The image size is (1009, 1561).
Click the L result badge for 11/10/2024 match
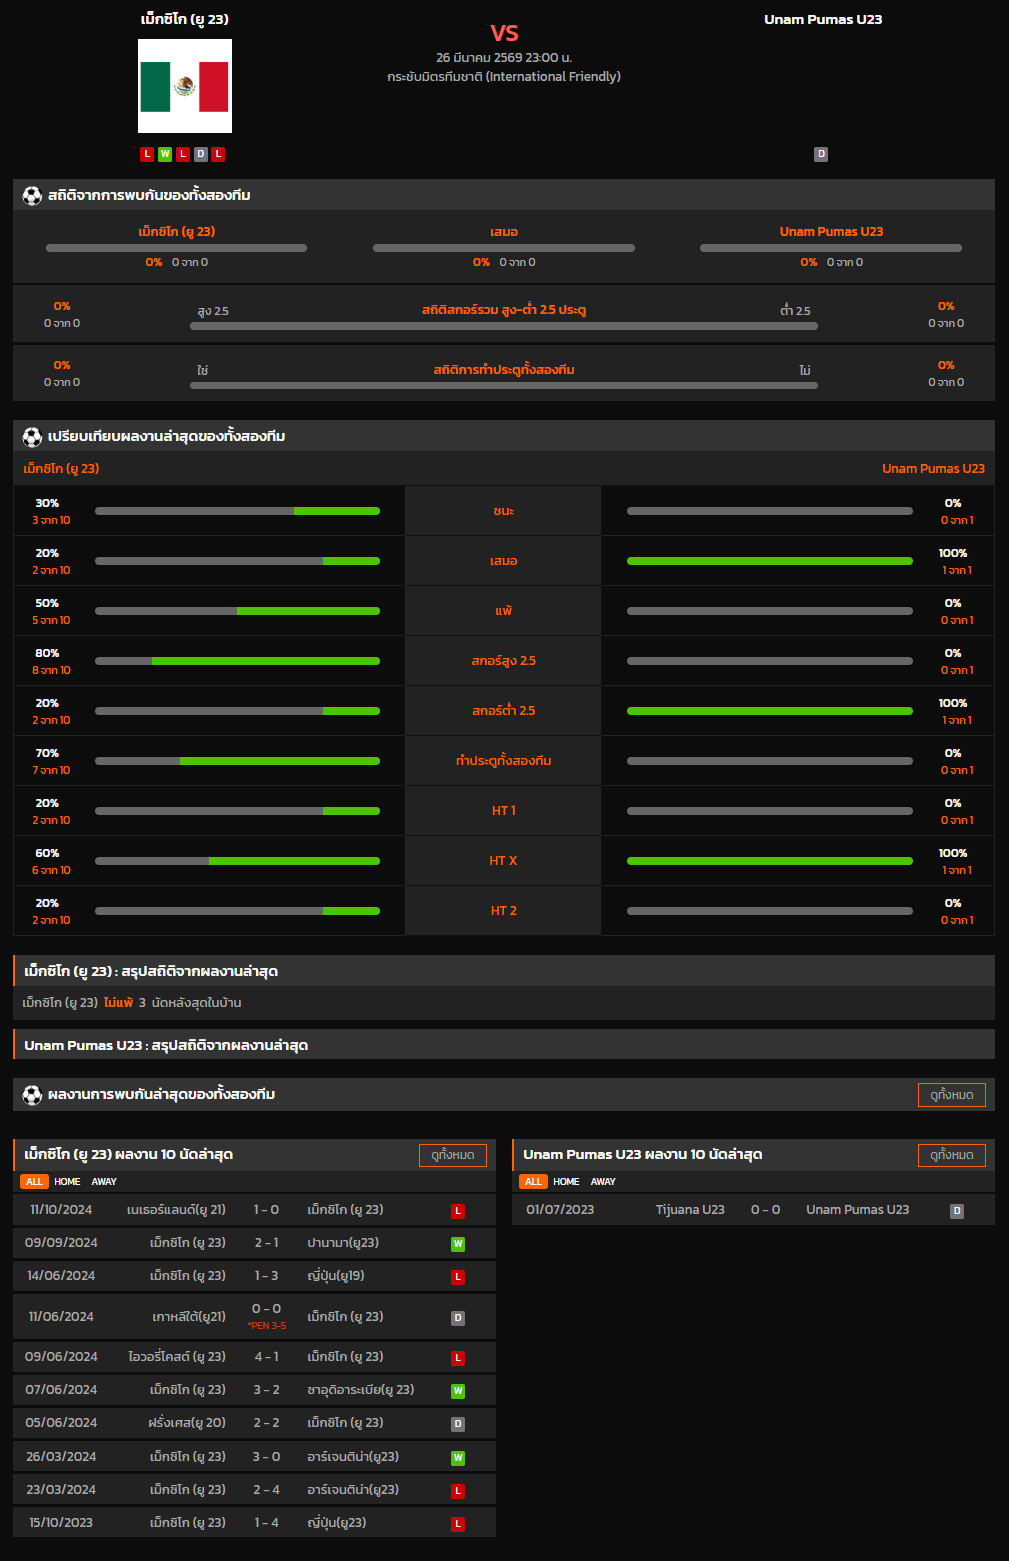click(458, 1211)
